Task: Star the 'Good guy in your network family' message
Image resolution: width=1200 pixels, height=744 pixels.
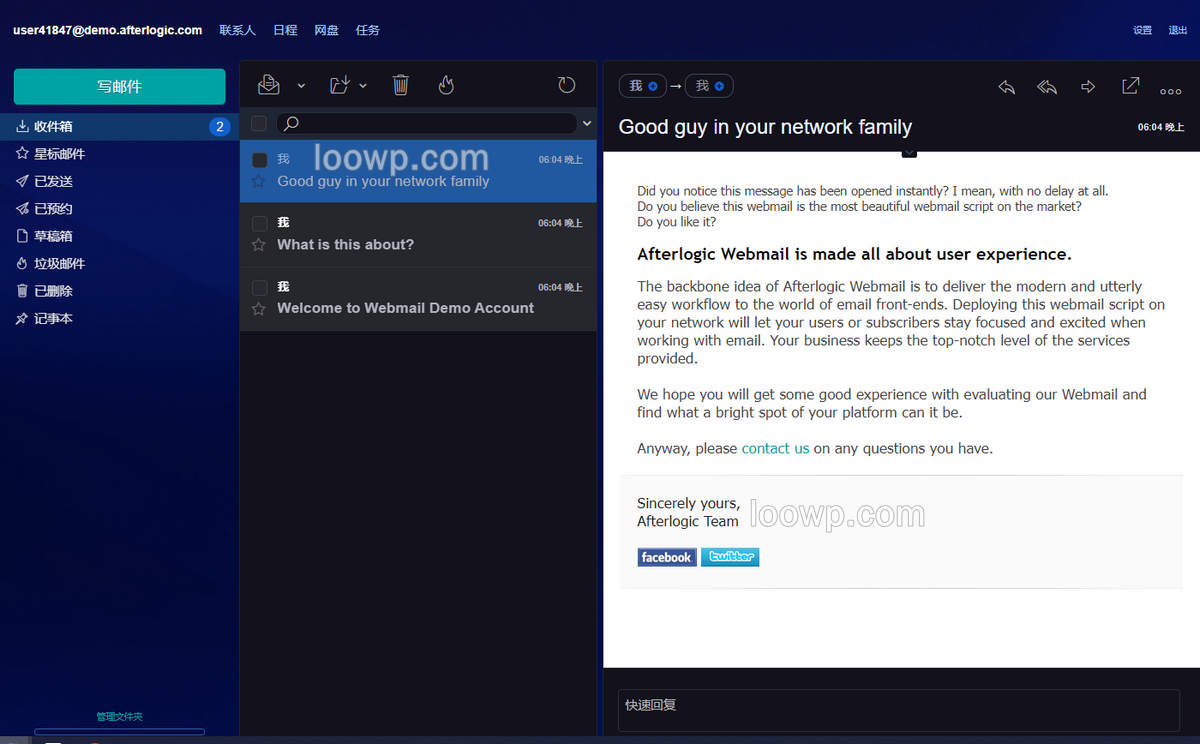Action: point(259,181)
